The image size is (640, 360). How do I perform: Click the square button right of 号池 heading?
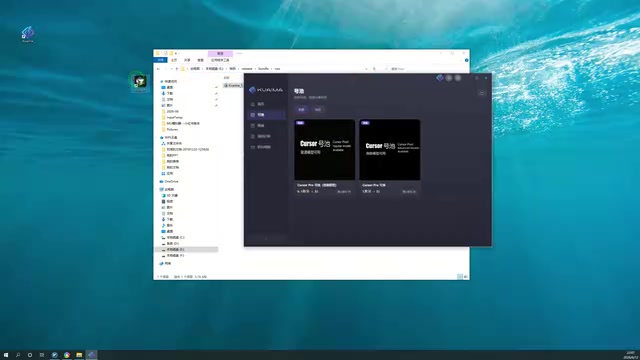(x=482, y=93)
